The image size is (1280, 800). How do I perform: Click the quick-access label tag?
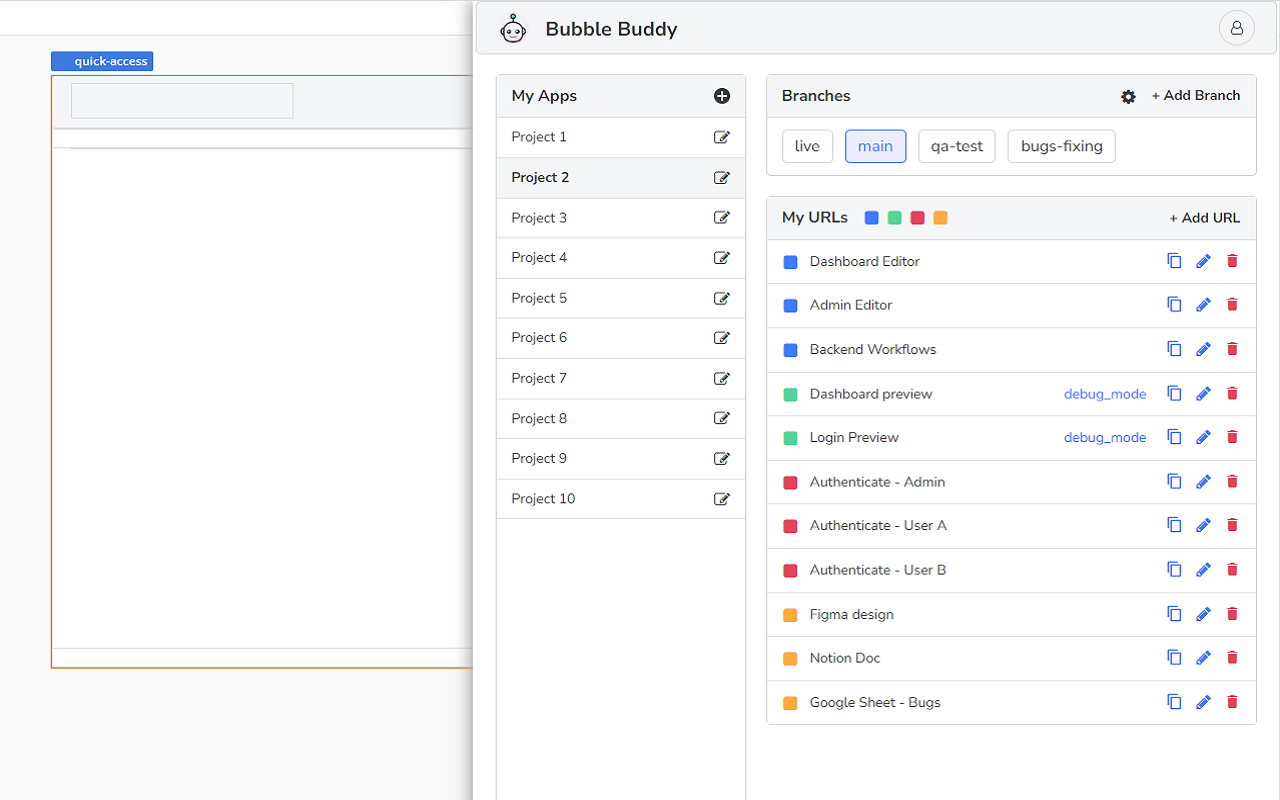pyautogui.click(x=102, y=62)
